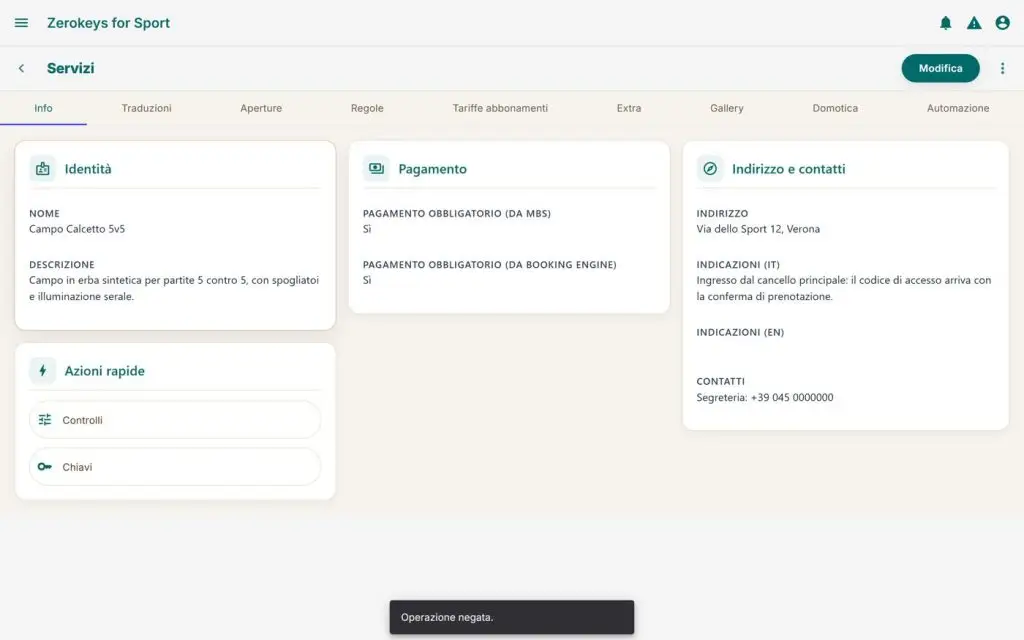Click the name value Campo Calcetto 5v5
The image size is (1024, 640).
[x=77, y=229]
